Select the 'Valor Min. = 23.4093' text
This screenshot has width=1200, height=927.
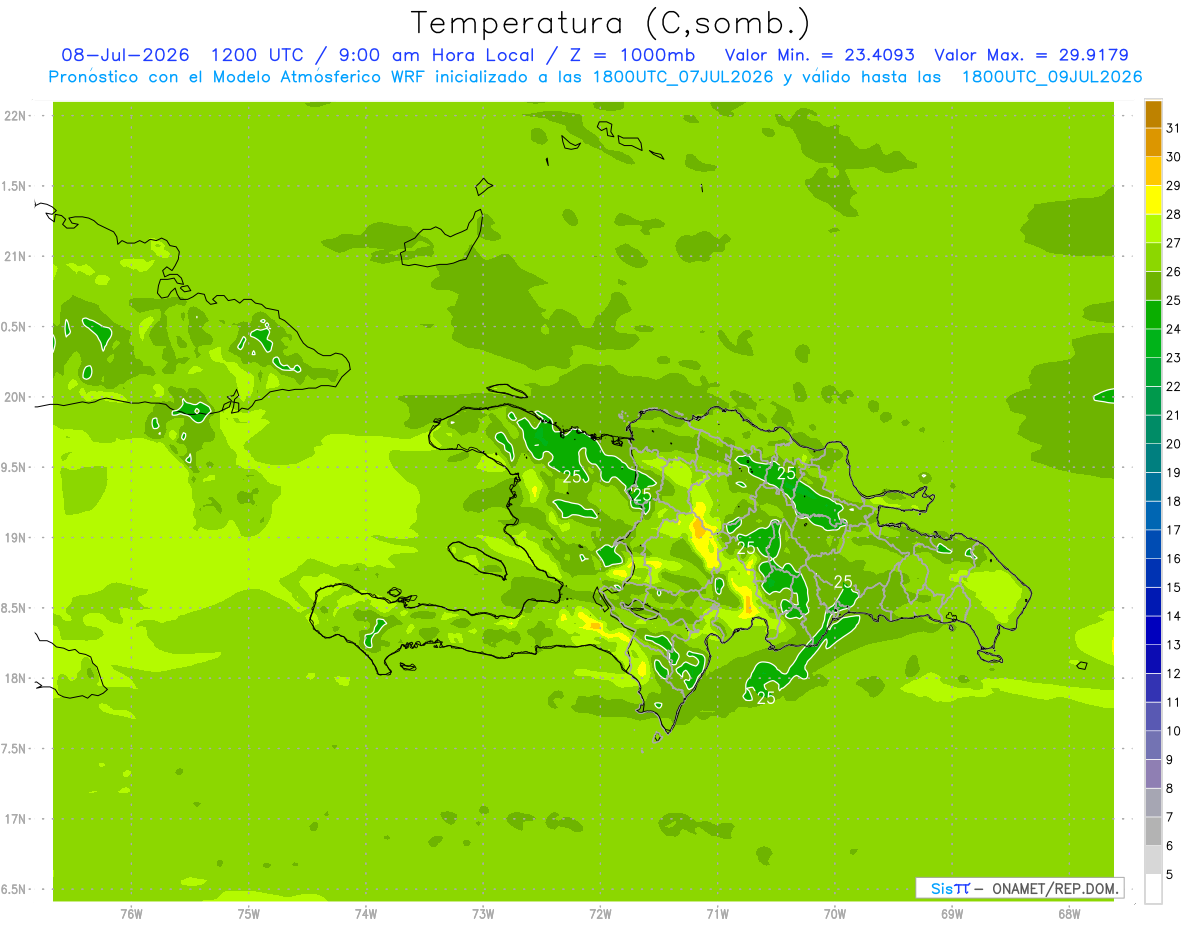click(819, 55)
